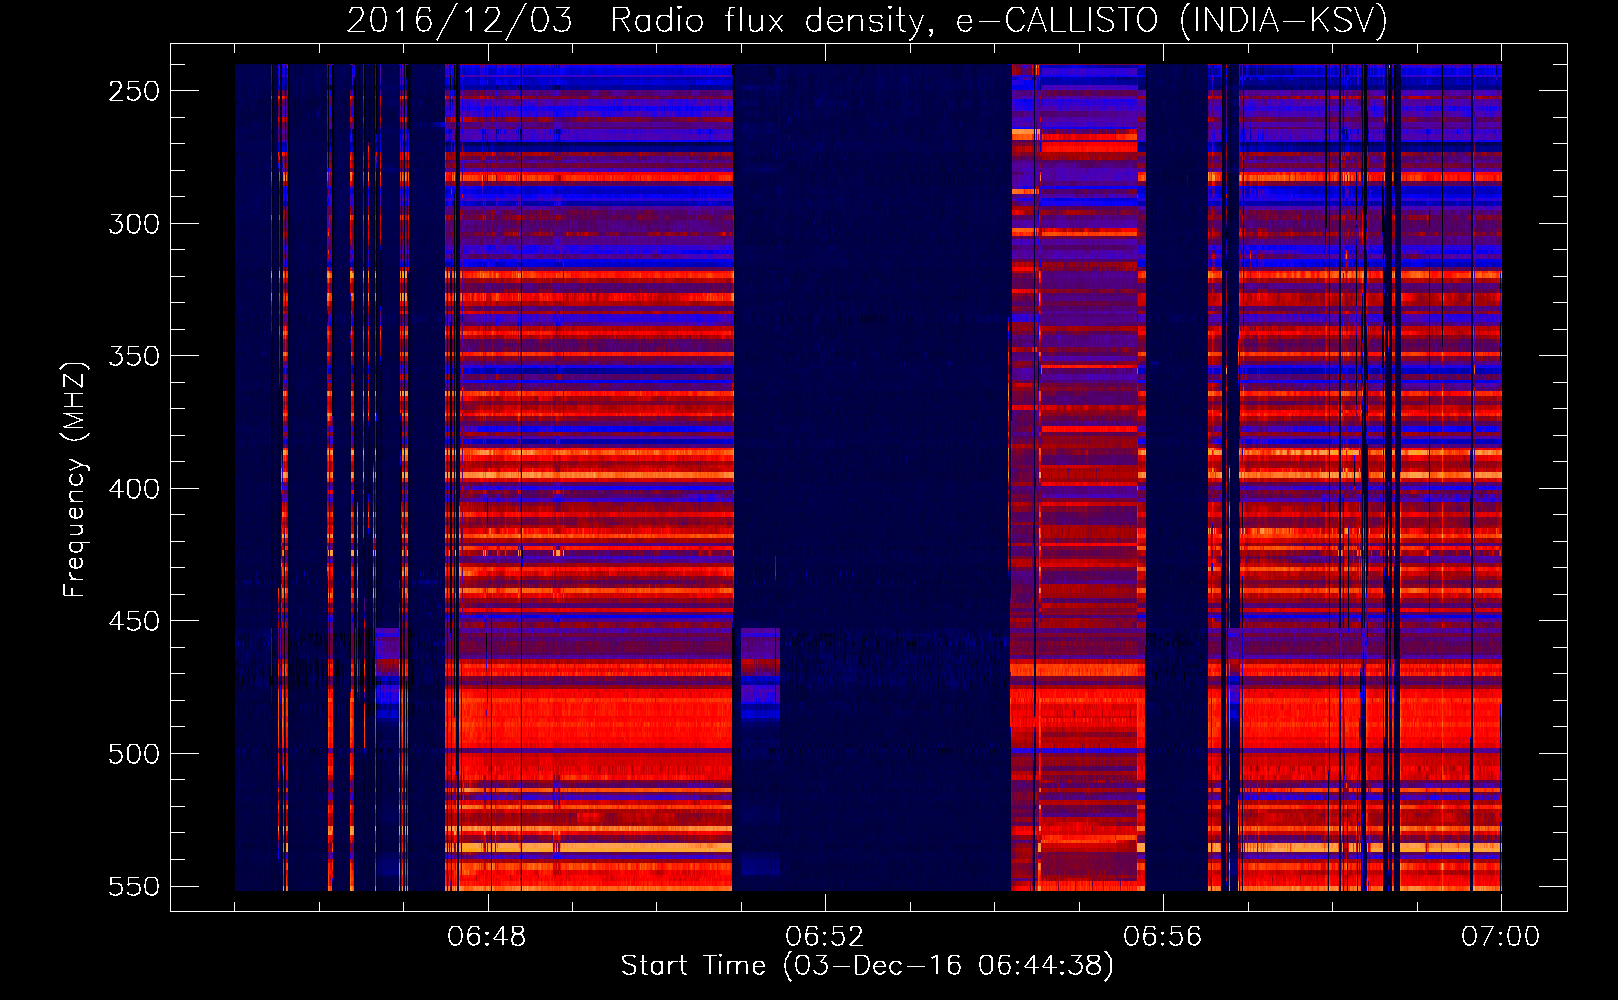Click the 250 frequency tick label

click(134, 91)
